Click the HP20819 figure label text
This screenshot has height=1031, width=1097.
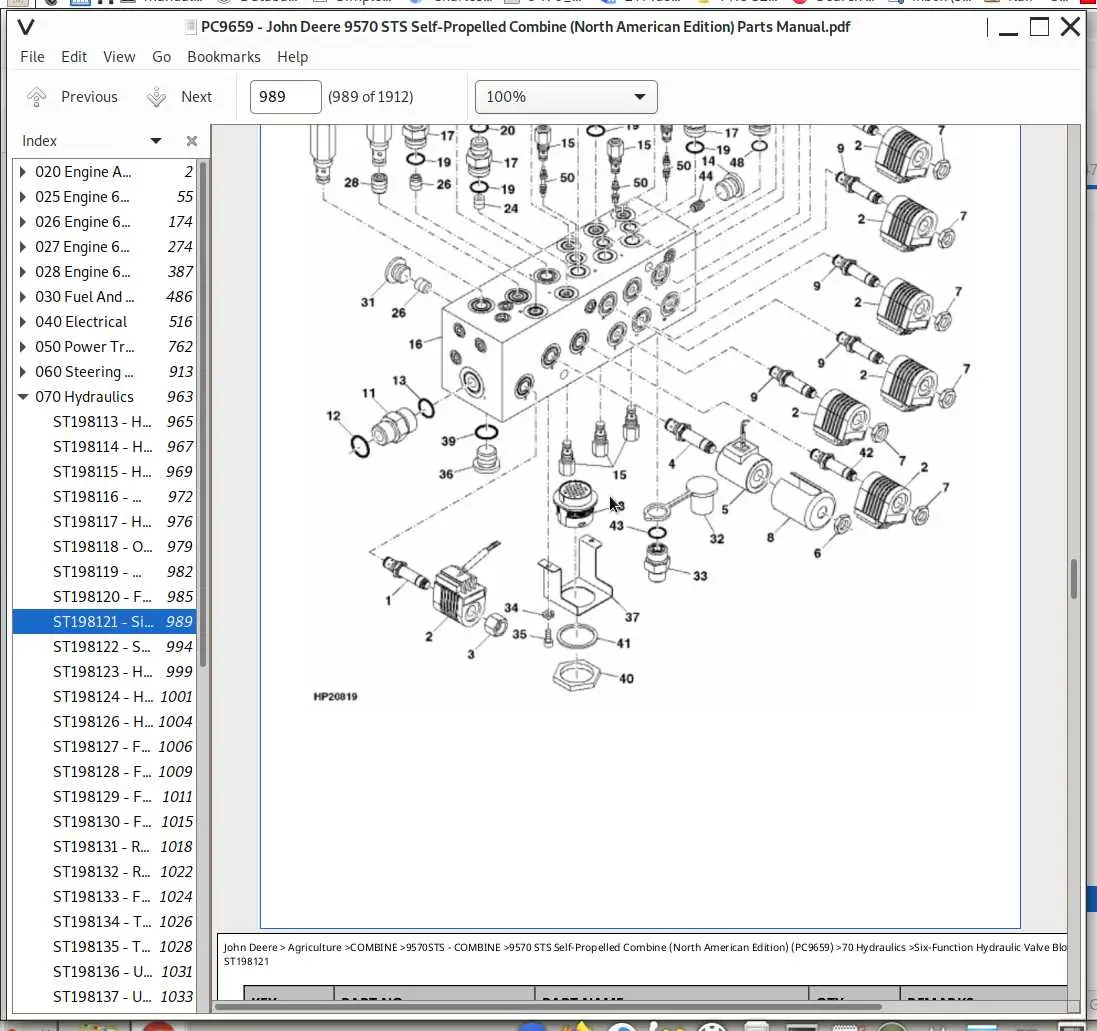pos(335,697)
